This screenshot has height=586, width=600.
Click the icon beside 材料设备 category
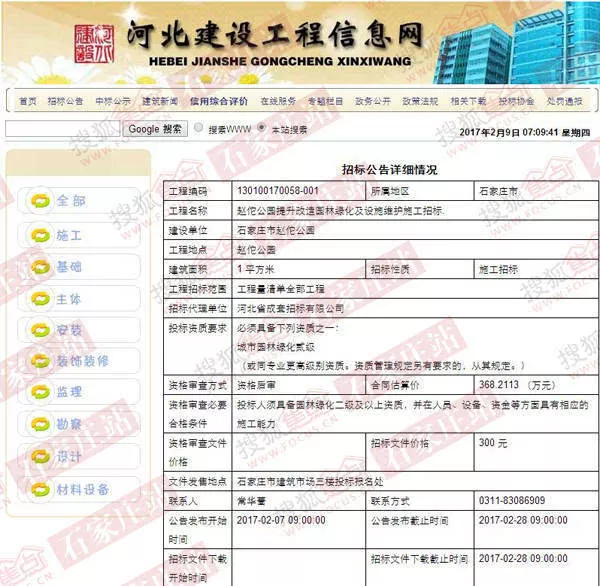(x=41, y=489)
